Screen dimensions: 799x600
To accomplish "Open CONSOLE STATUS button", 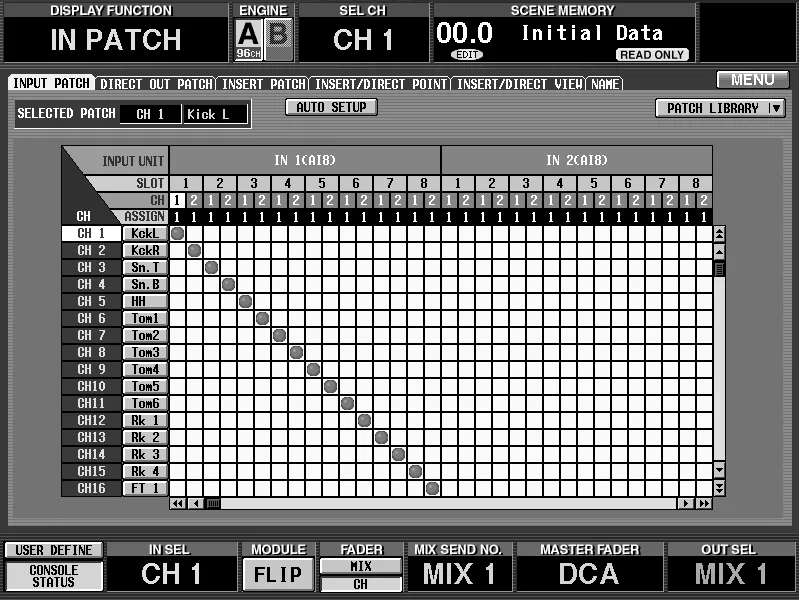I will [x=54, y=576].
